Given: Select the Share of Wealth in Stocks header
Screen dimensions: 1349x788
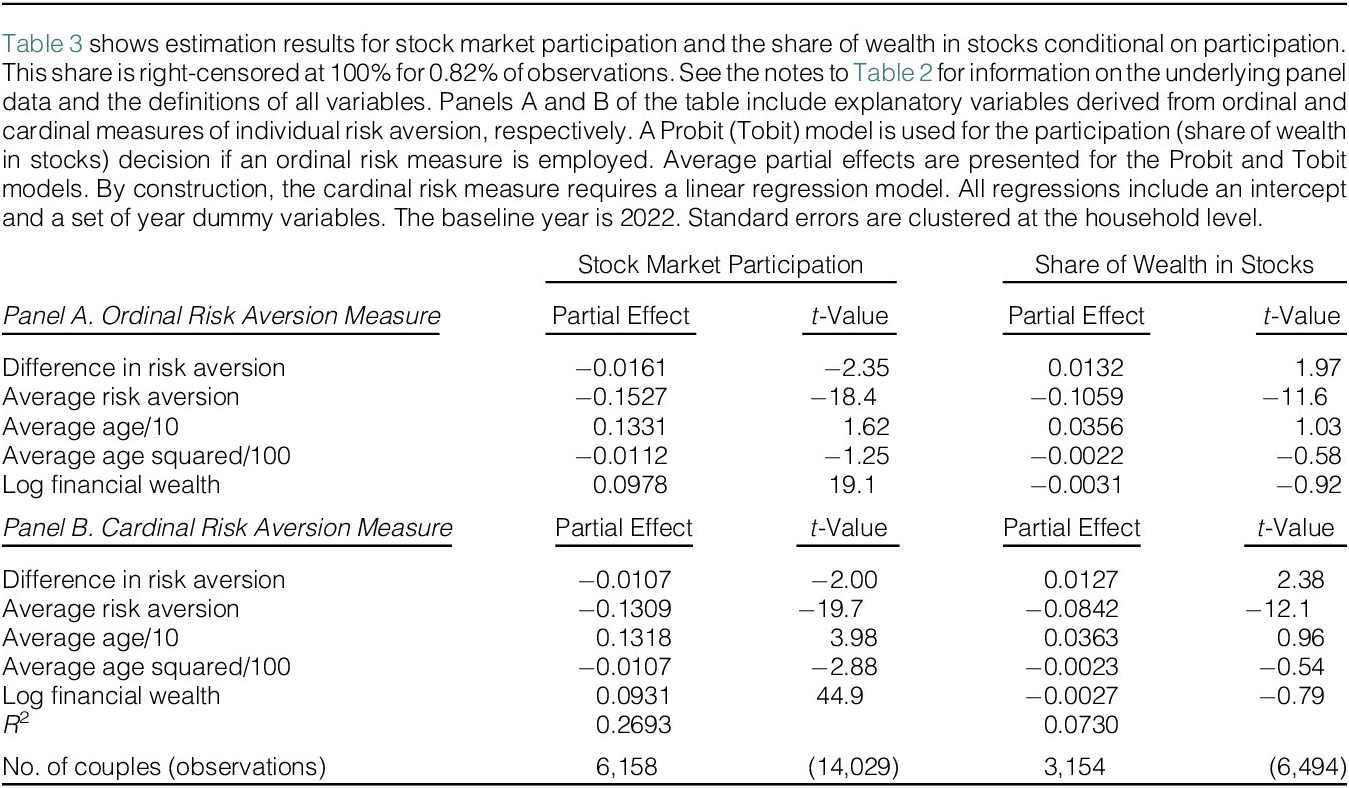Looking at the screenshot, I should click(x=1174, y=265).
